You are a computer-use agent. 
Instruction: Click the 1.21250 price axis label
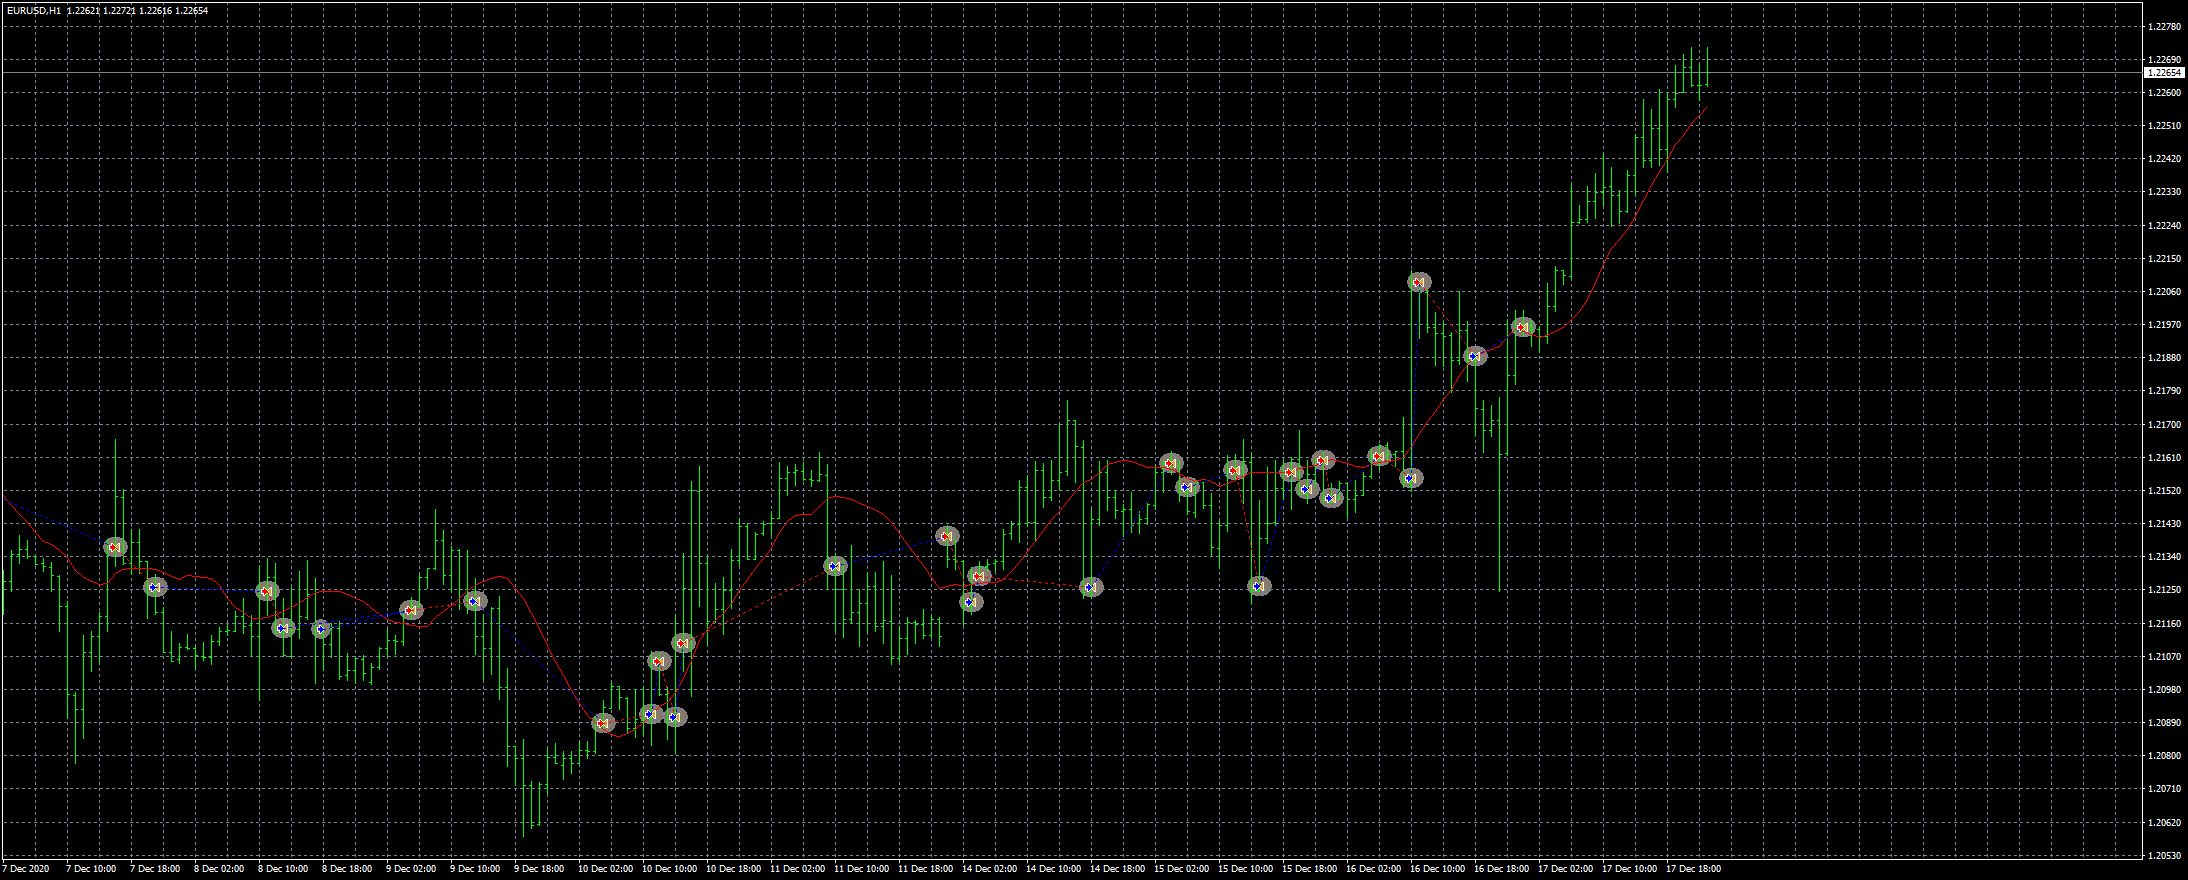tap(2164, 590)
